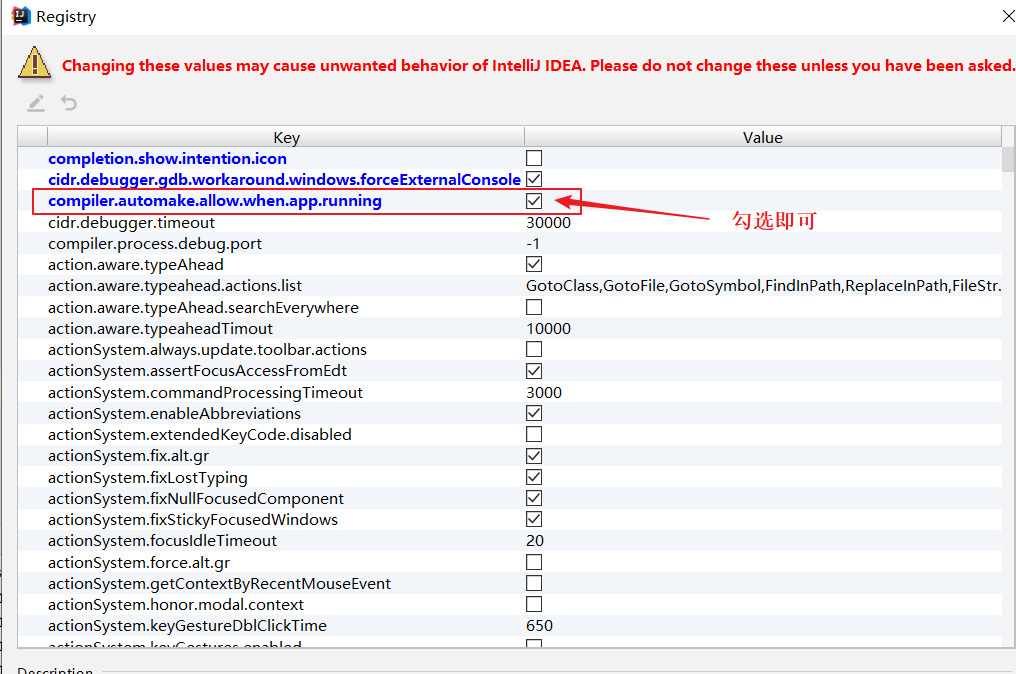The width and height of the screenshot is (1016, 674).
Task: Select the action.aware.typeAhead key row
Action: (x=135, y=264)
